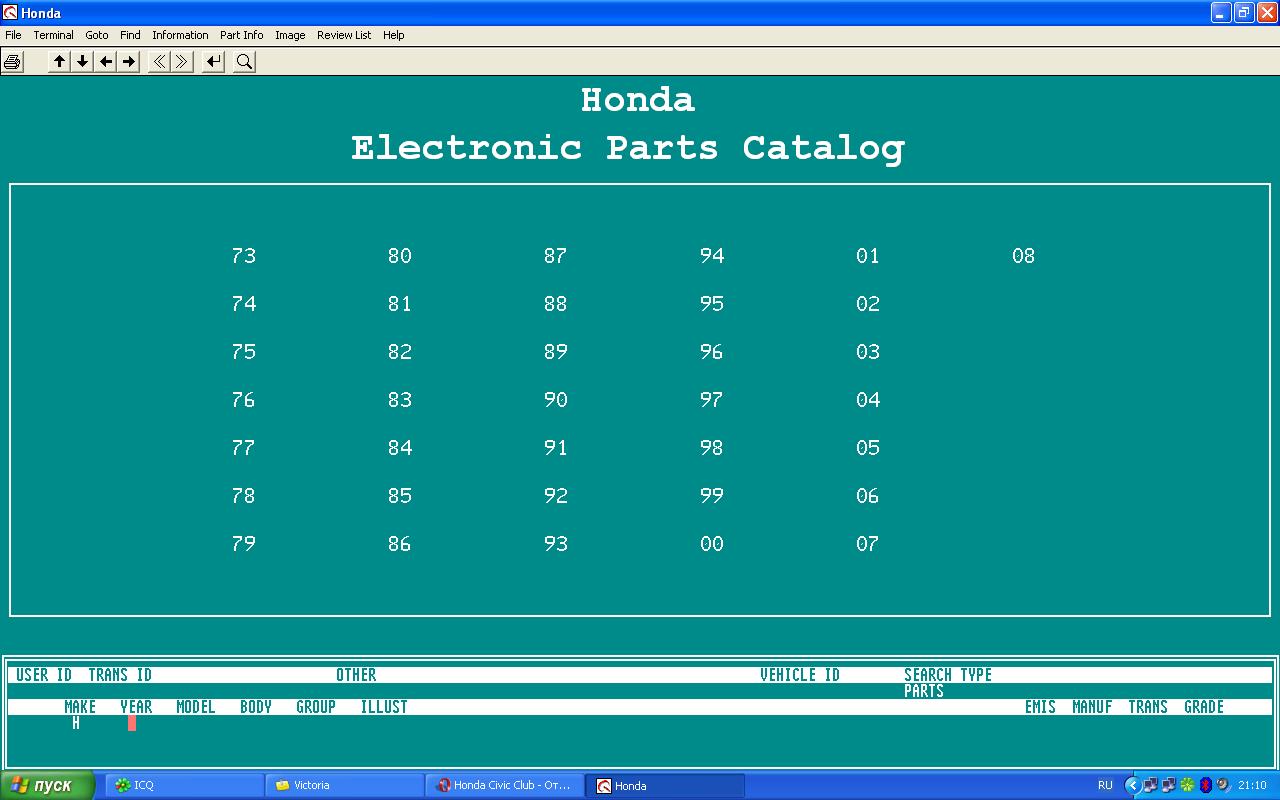
Task: Select model year 04
Action: pos(868,400)
